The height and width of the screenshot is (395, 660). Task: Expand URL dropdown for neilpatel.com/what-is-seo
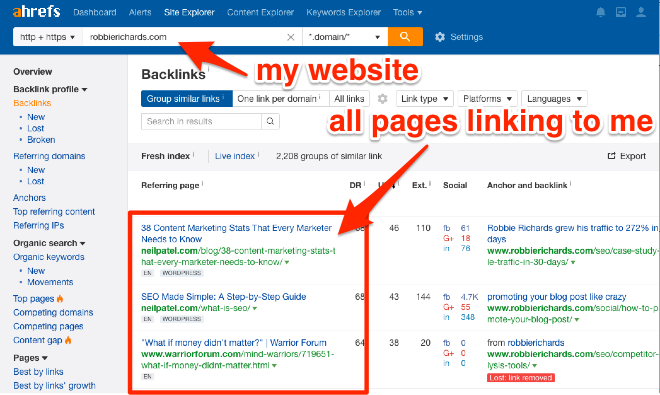click(x=255, y=308)
